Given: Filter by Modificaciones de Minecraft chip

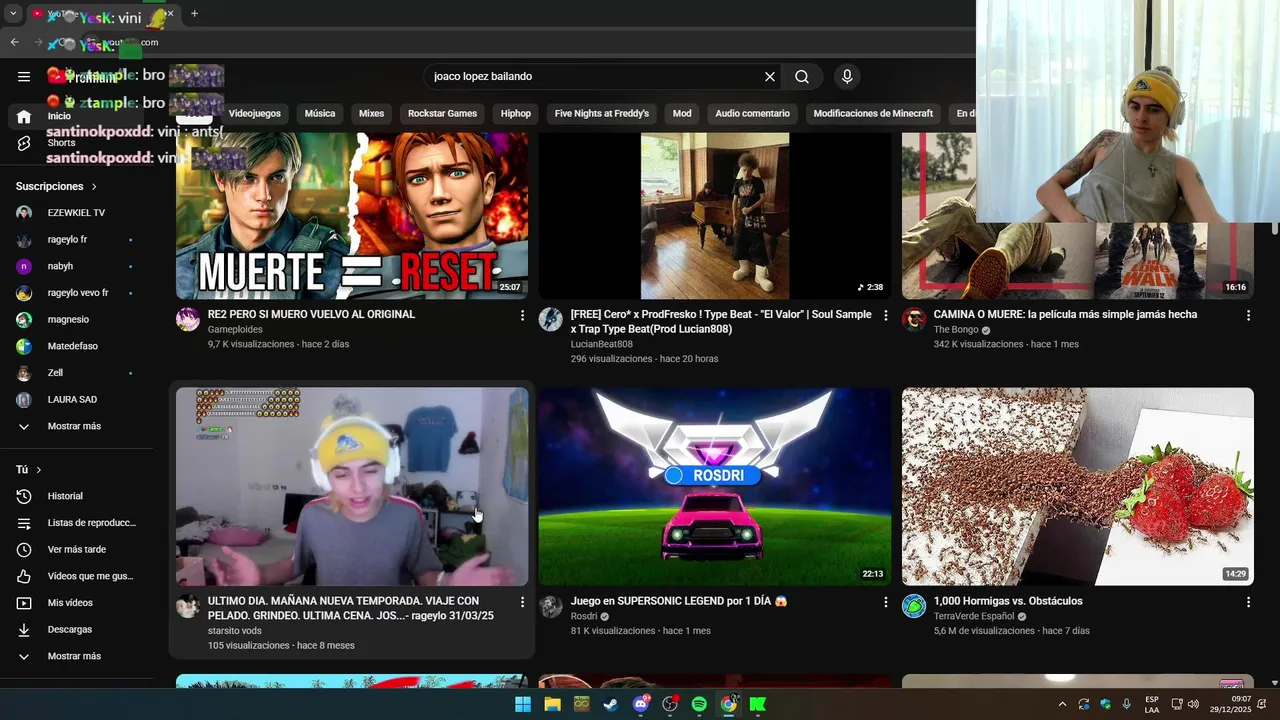Looking at the screenshot, I should point(873,114).
